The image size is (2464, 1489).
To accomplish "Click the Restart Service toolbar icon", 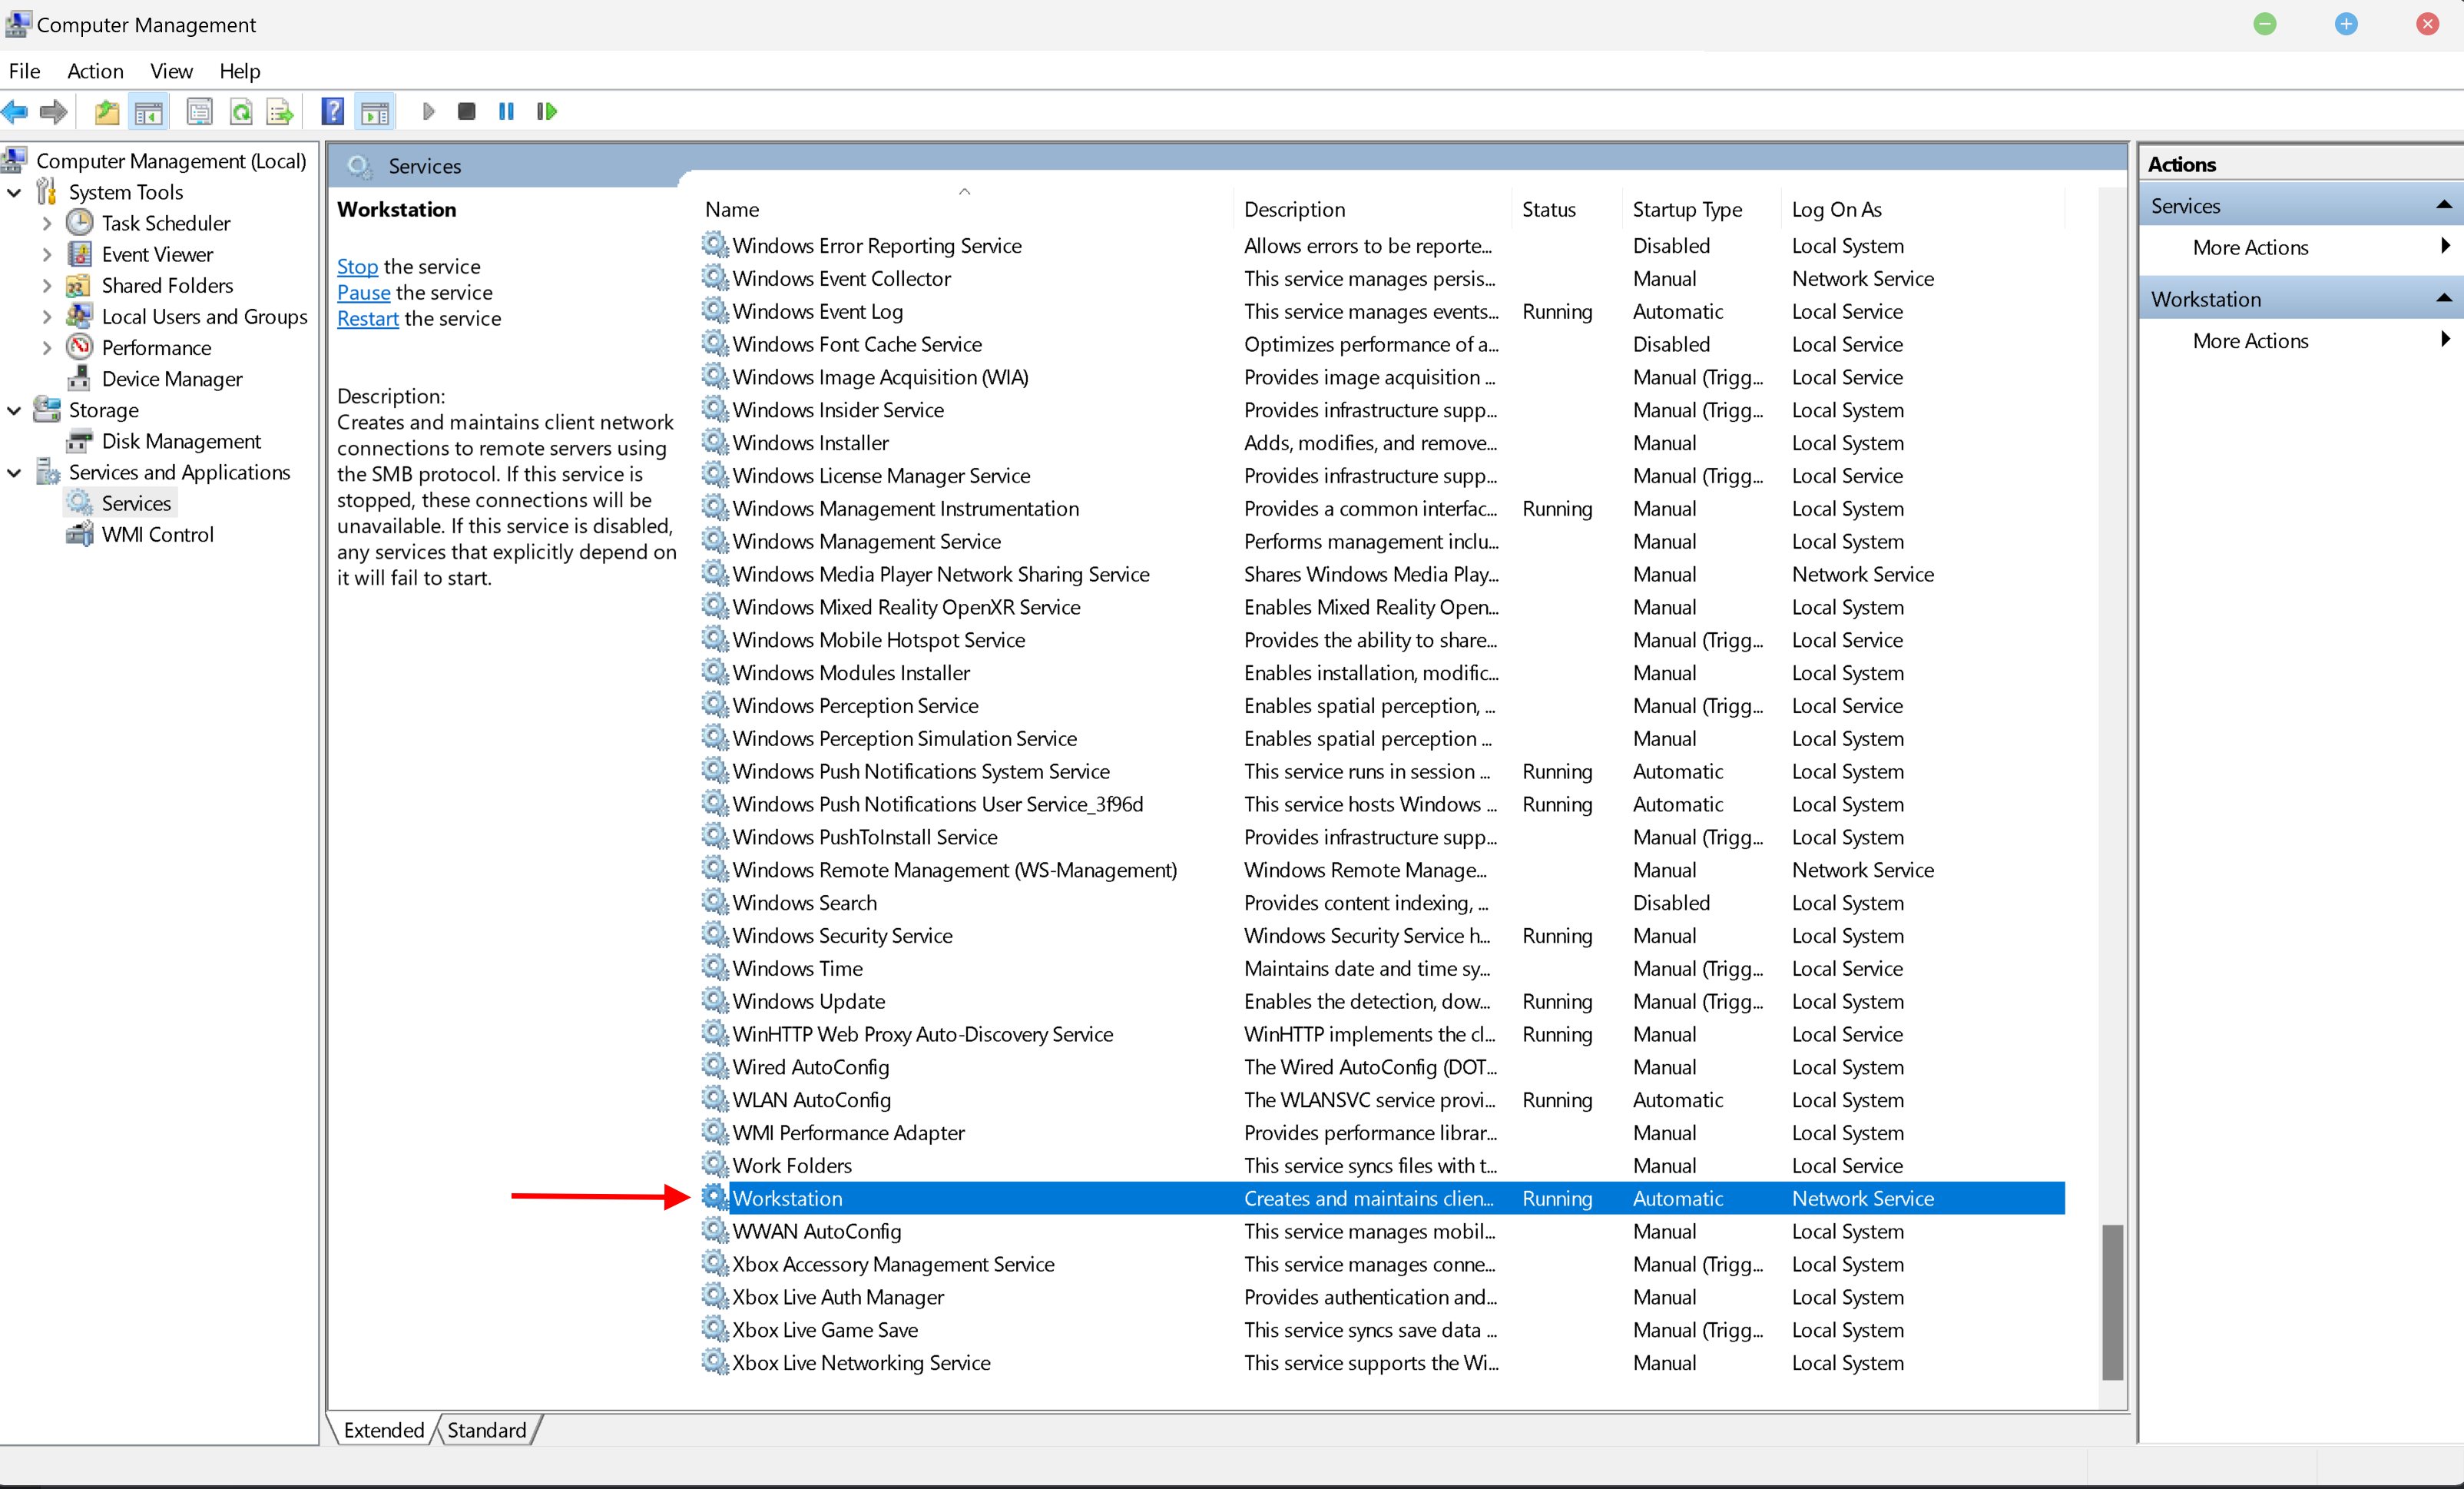I will click(x=546, y=111).
